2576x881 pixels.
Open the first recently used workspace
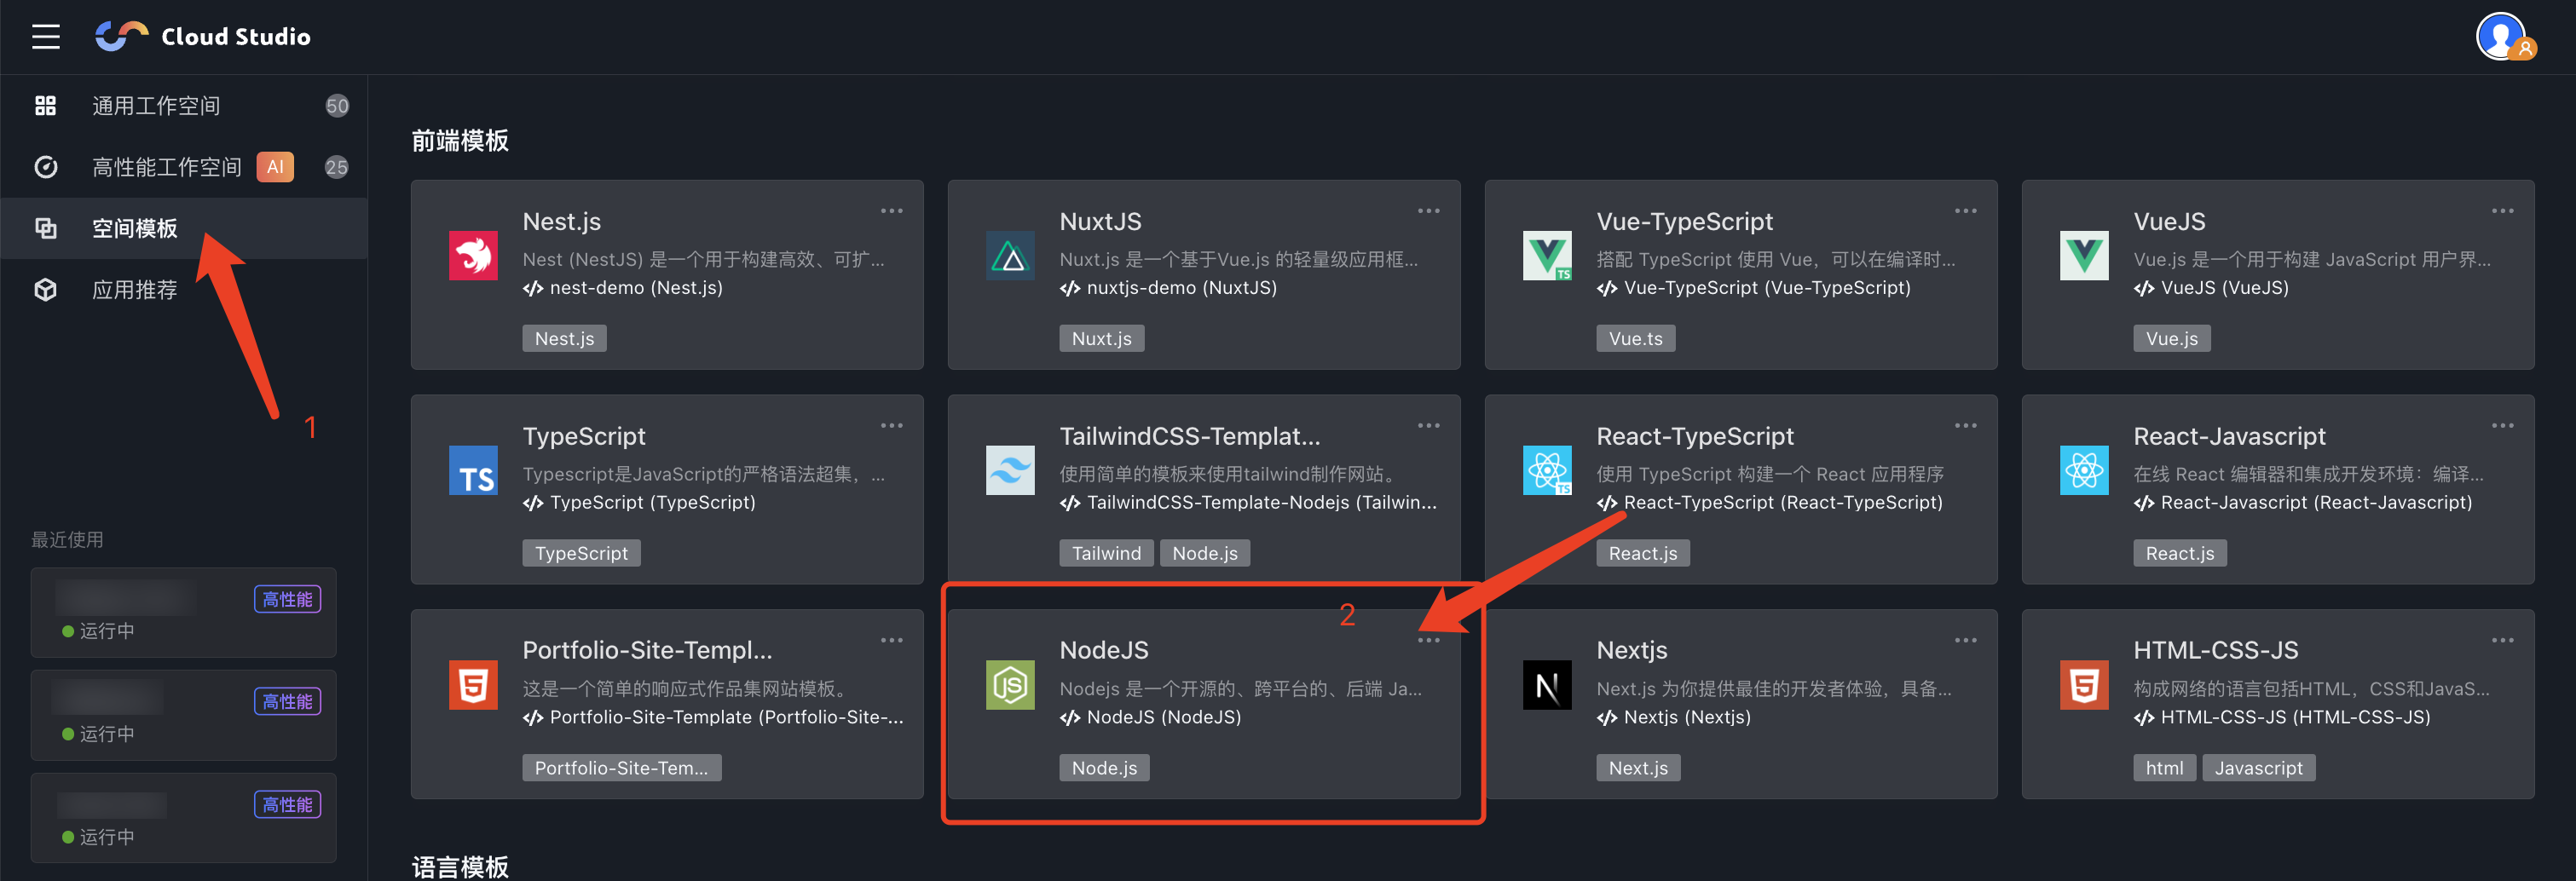coord(184,613)
